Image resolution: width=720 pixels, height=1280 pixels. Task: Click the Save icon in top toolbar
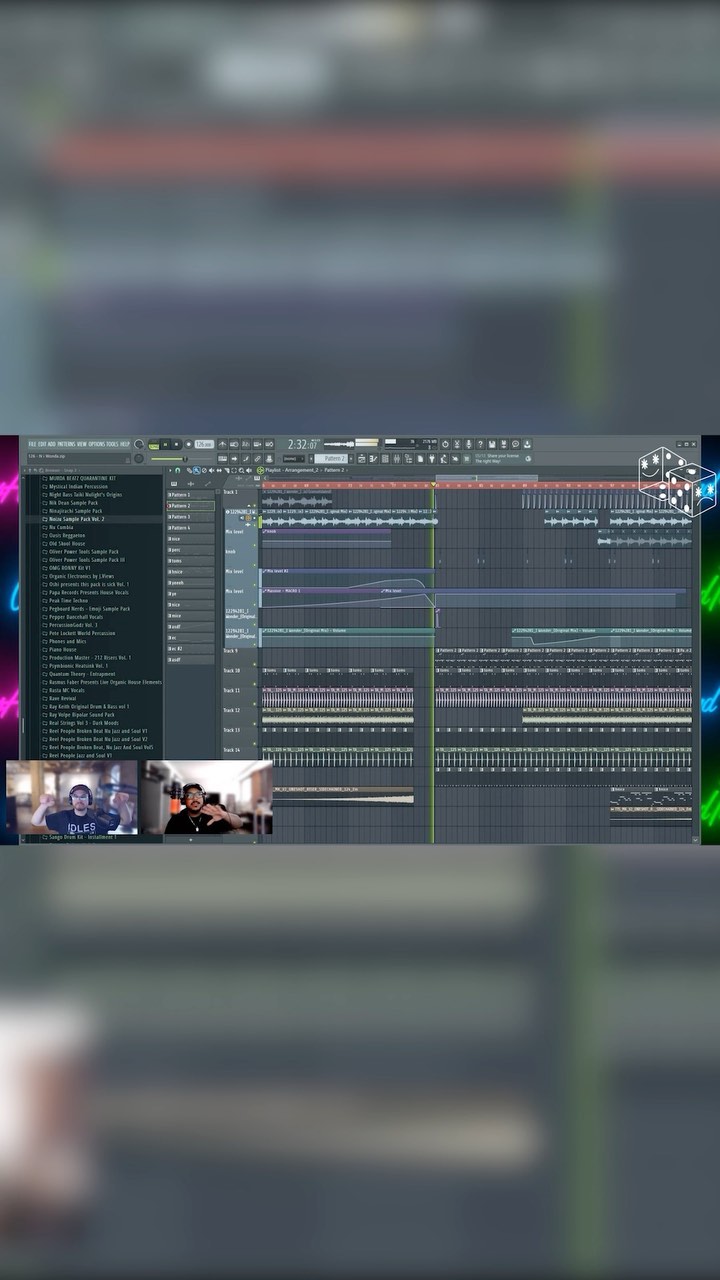pyautogui.click(x=492, y=444)
